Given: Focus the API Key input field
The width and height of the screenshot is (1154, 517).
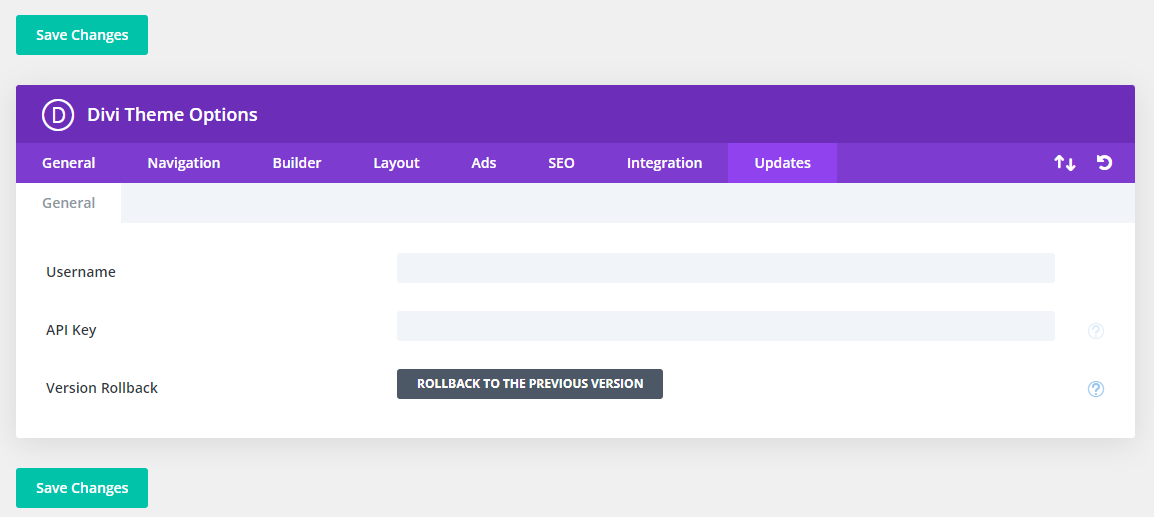Looking at the screenshot, I should 726,326.
